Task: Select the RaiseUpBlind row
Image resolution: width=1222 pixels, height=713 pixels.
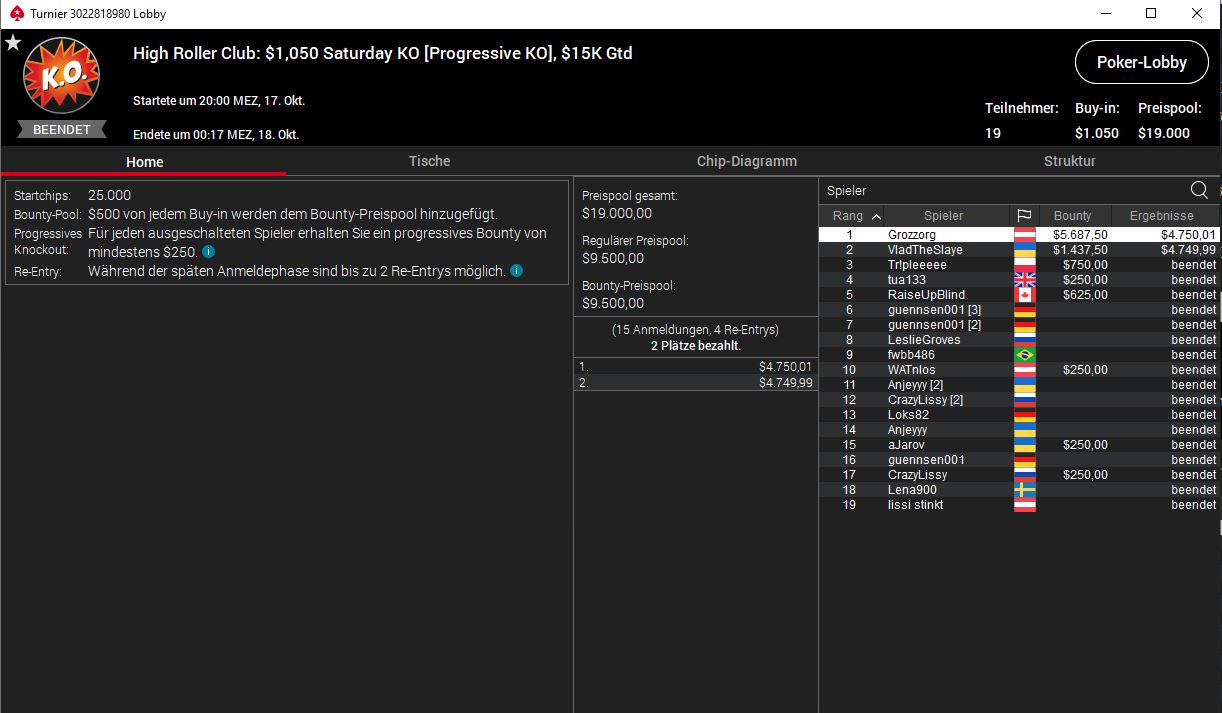Action: 926,295
